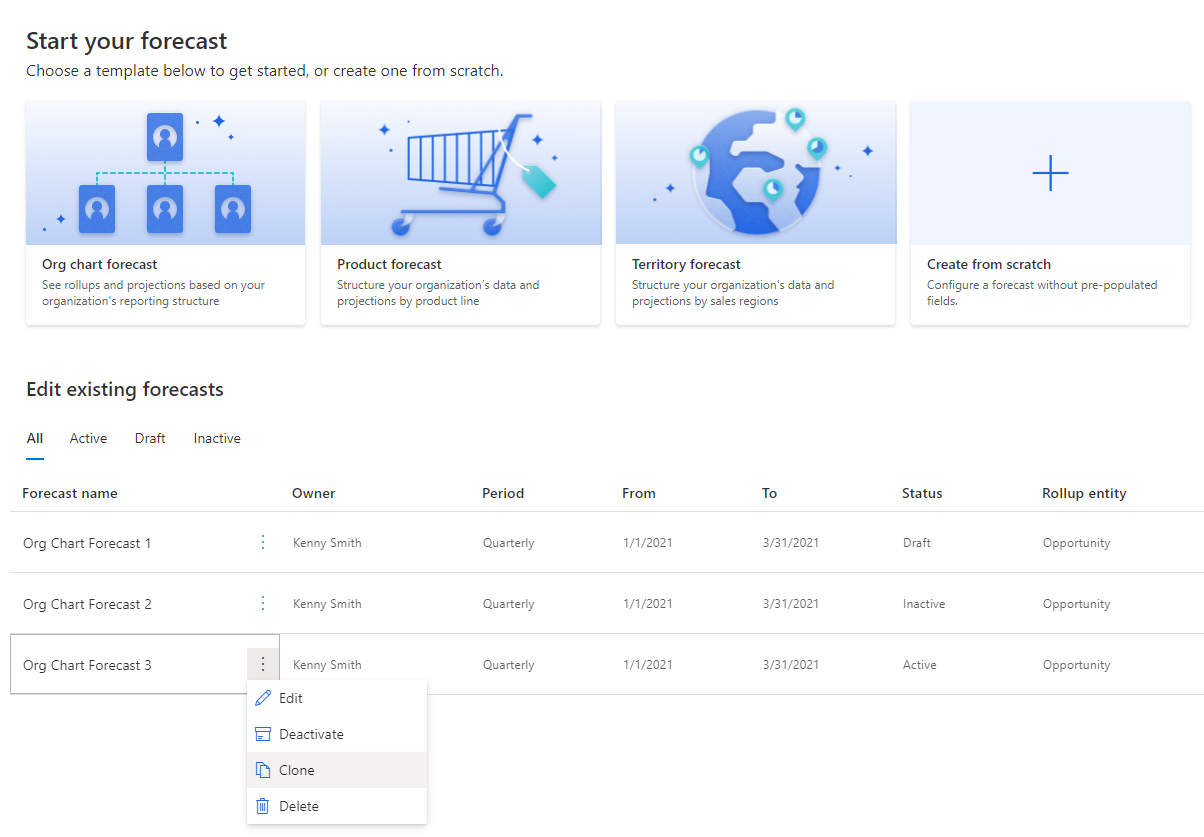
Task: Sort by Status column header
Action: pyautogui.click(x=922, y=493)
